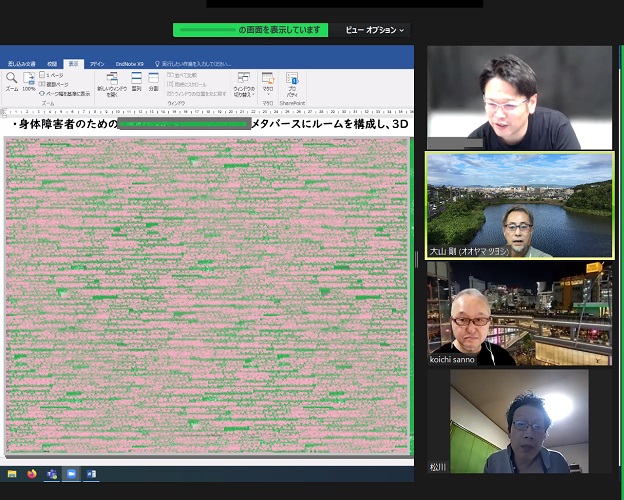Viewport: 624px width, 500px height.
Task: Click the Split (分割) window icon
Action: (x=153, y=80)
